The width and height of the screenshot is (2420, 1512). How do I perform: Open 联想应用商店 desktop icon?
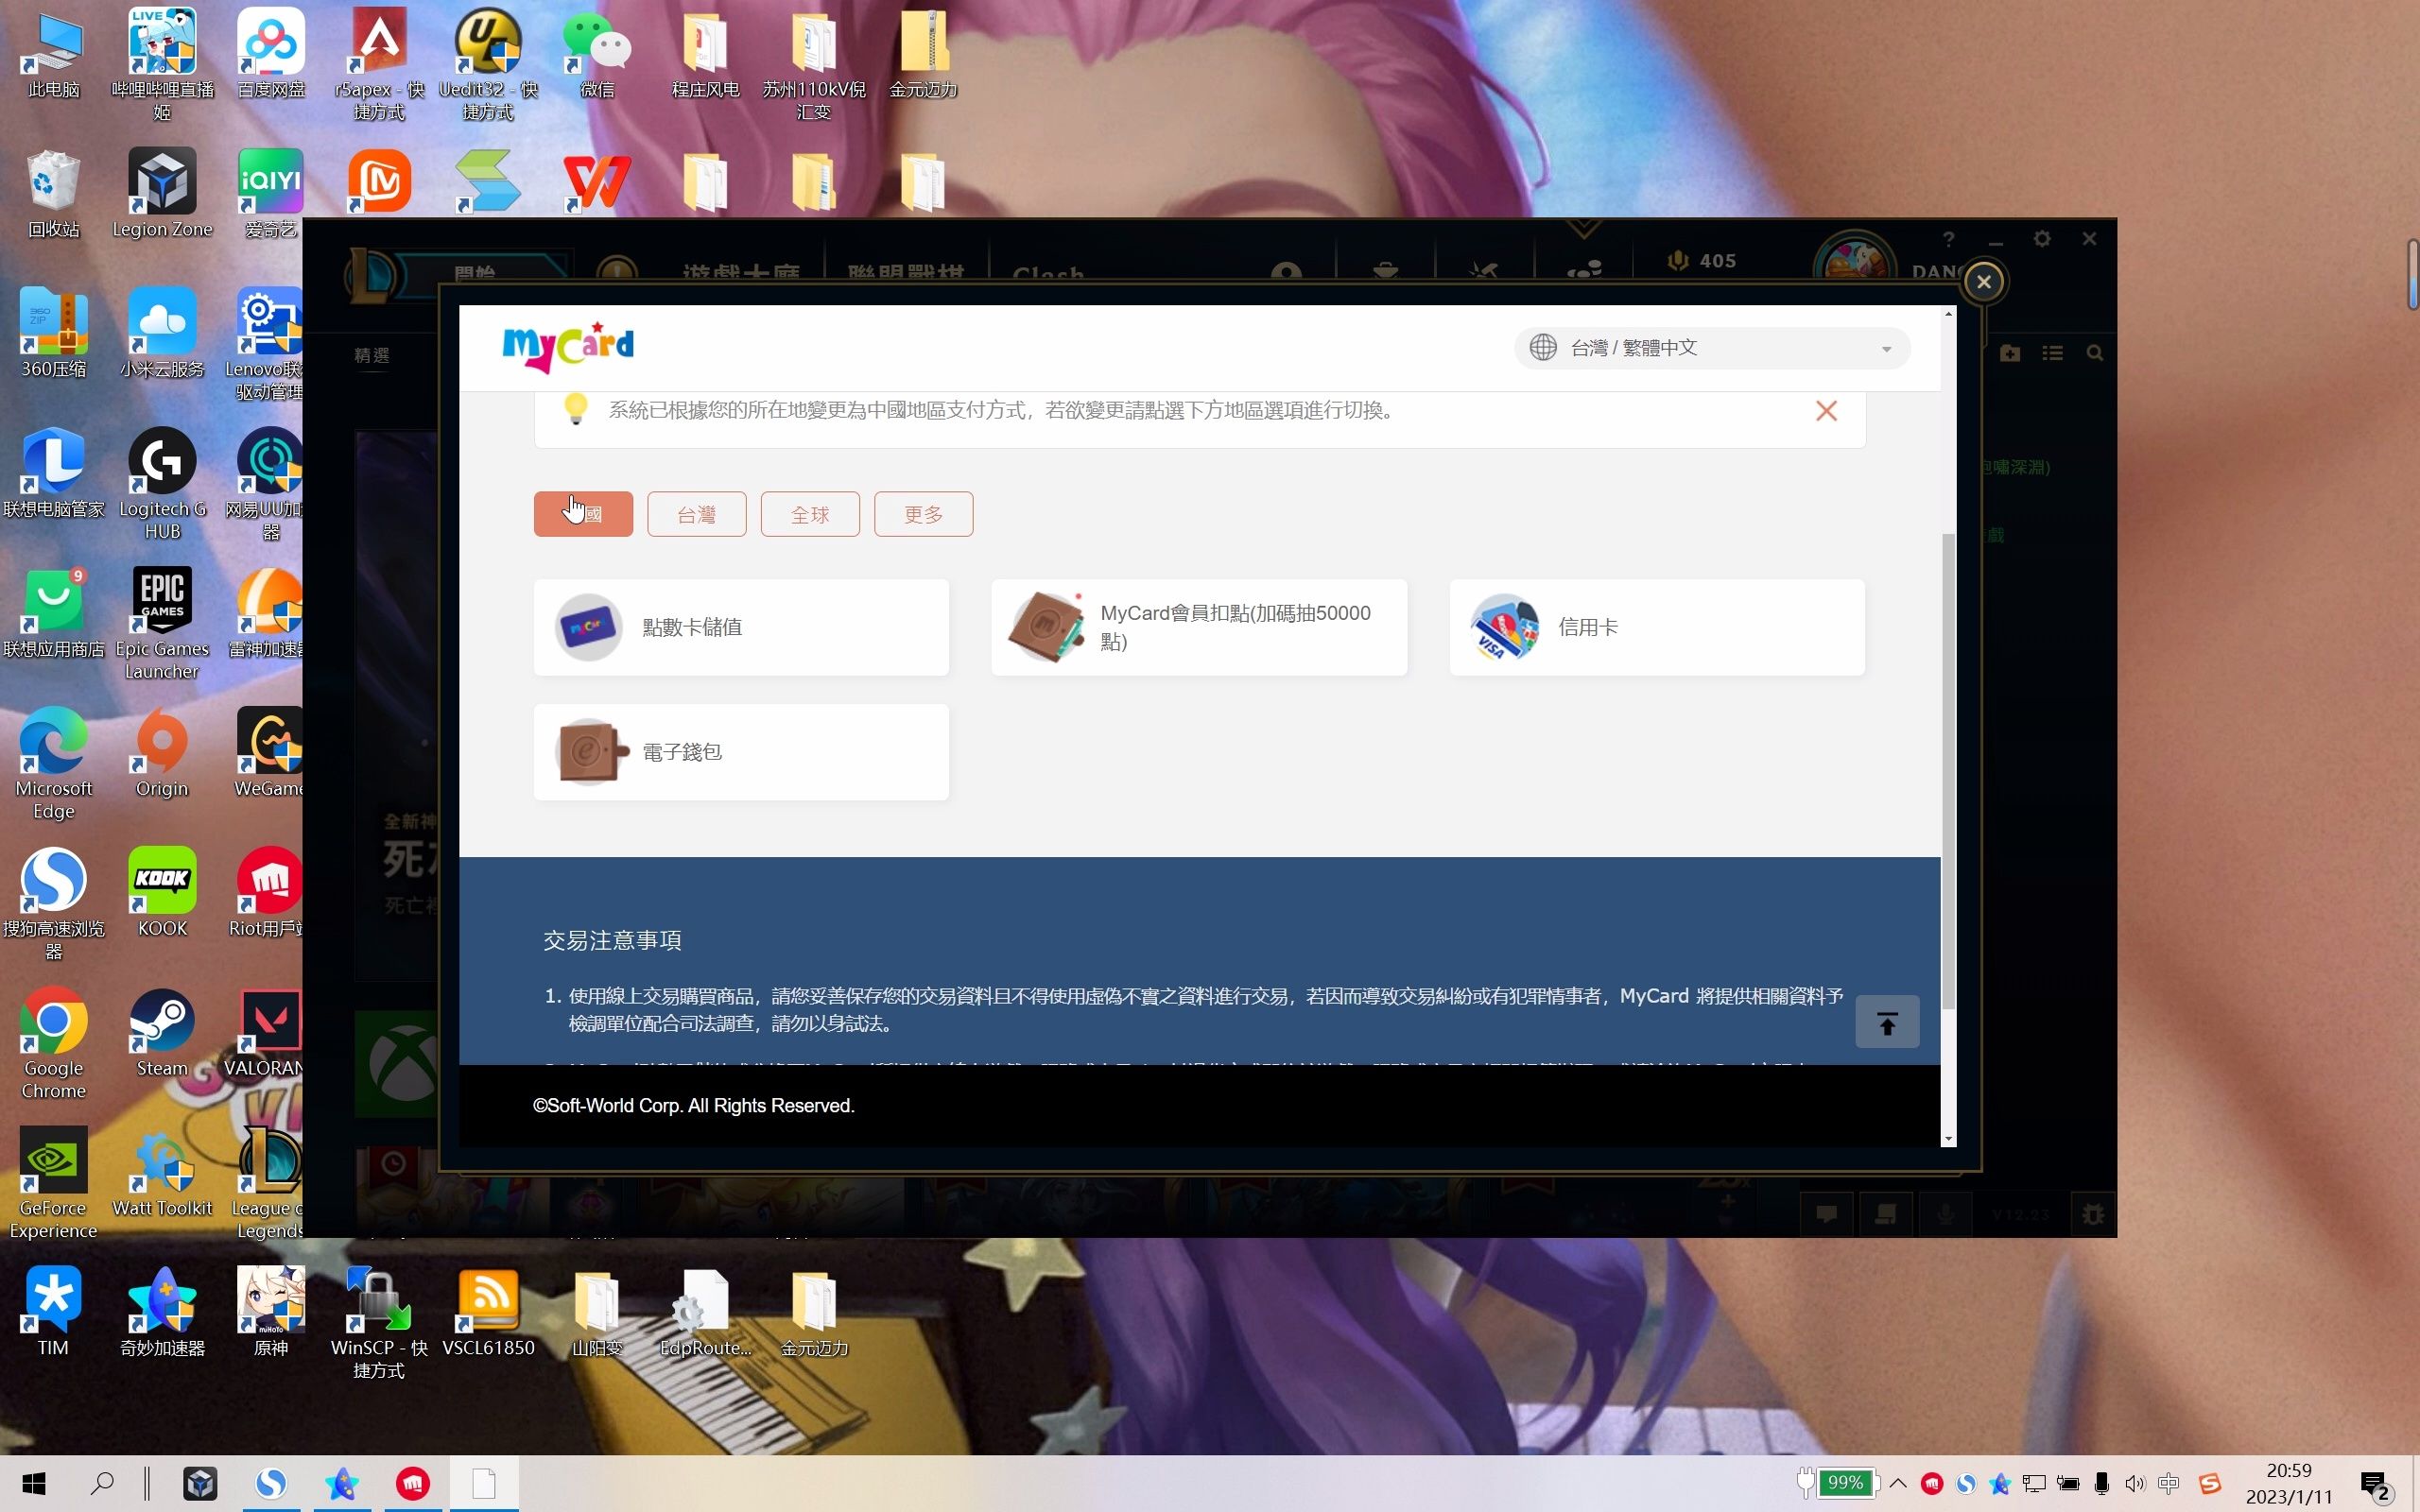pos(54,615)
